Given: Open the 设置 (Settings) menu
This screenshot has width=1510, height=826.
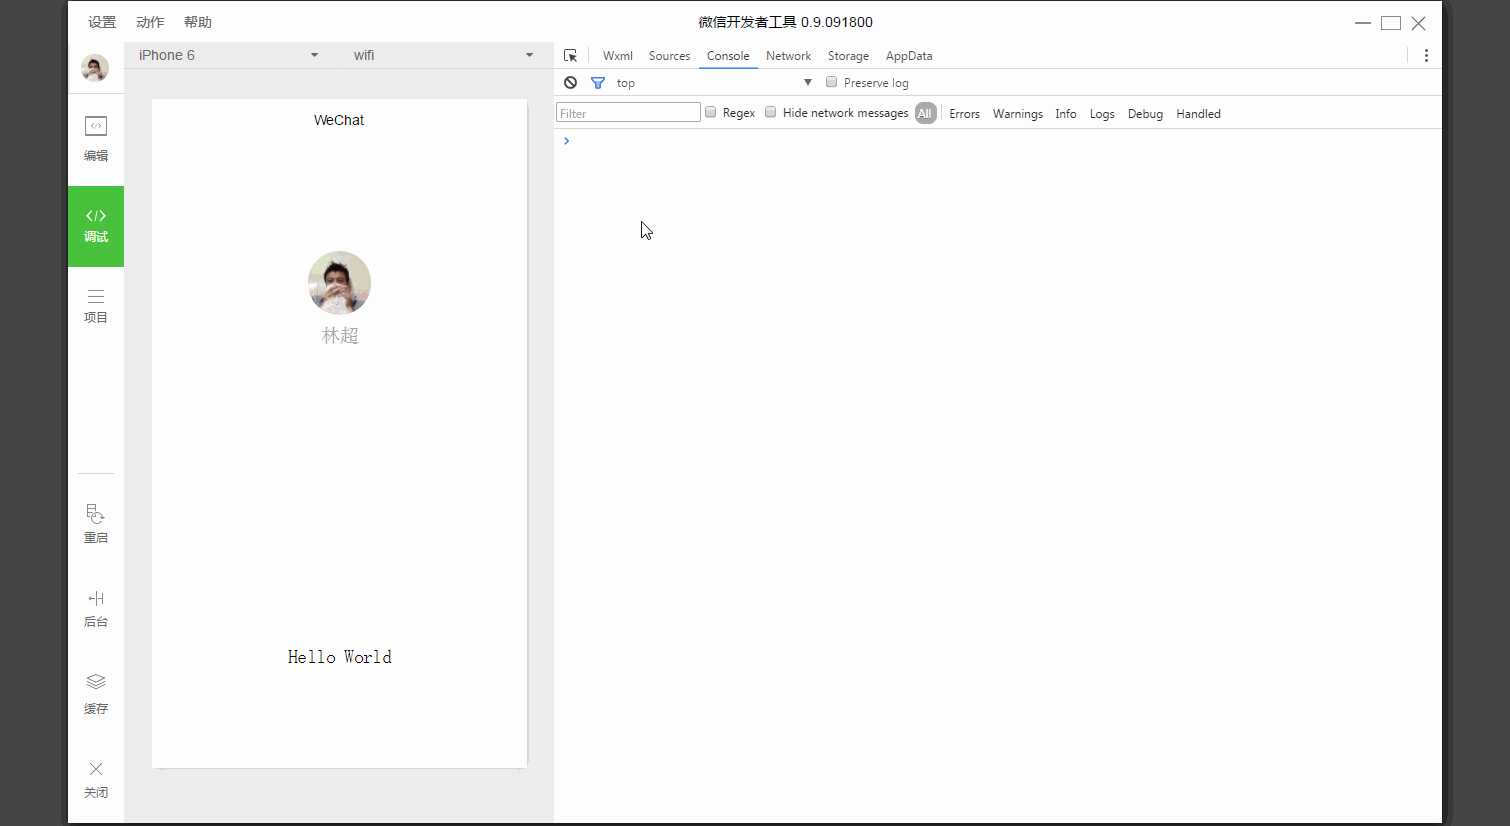Looking at the screenshot, I should (102, 22).
